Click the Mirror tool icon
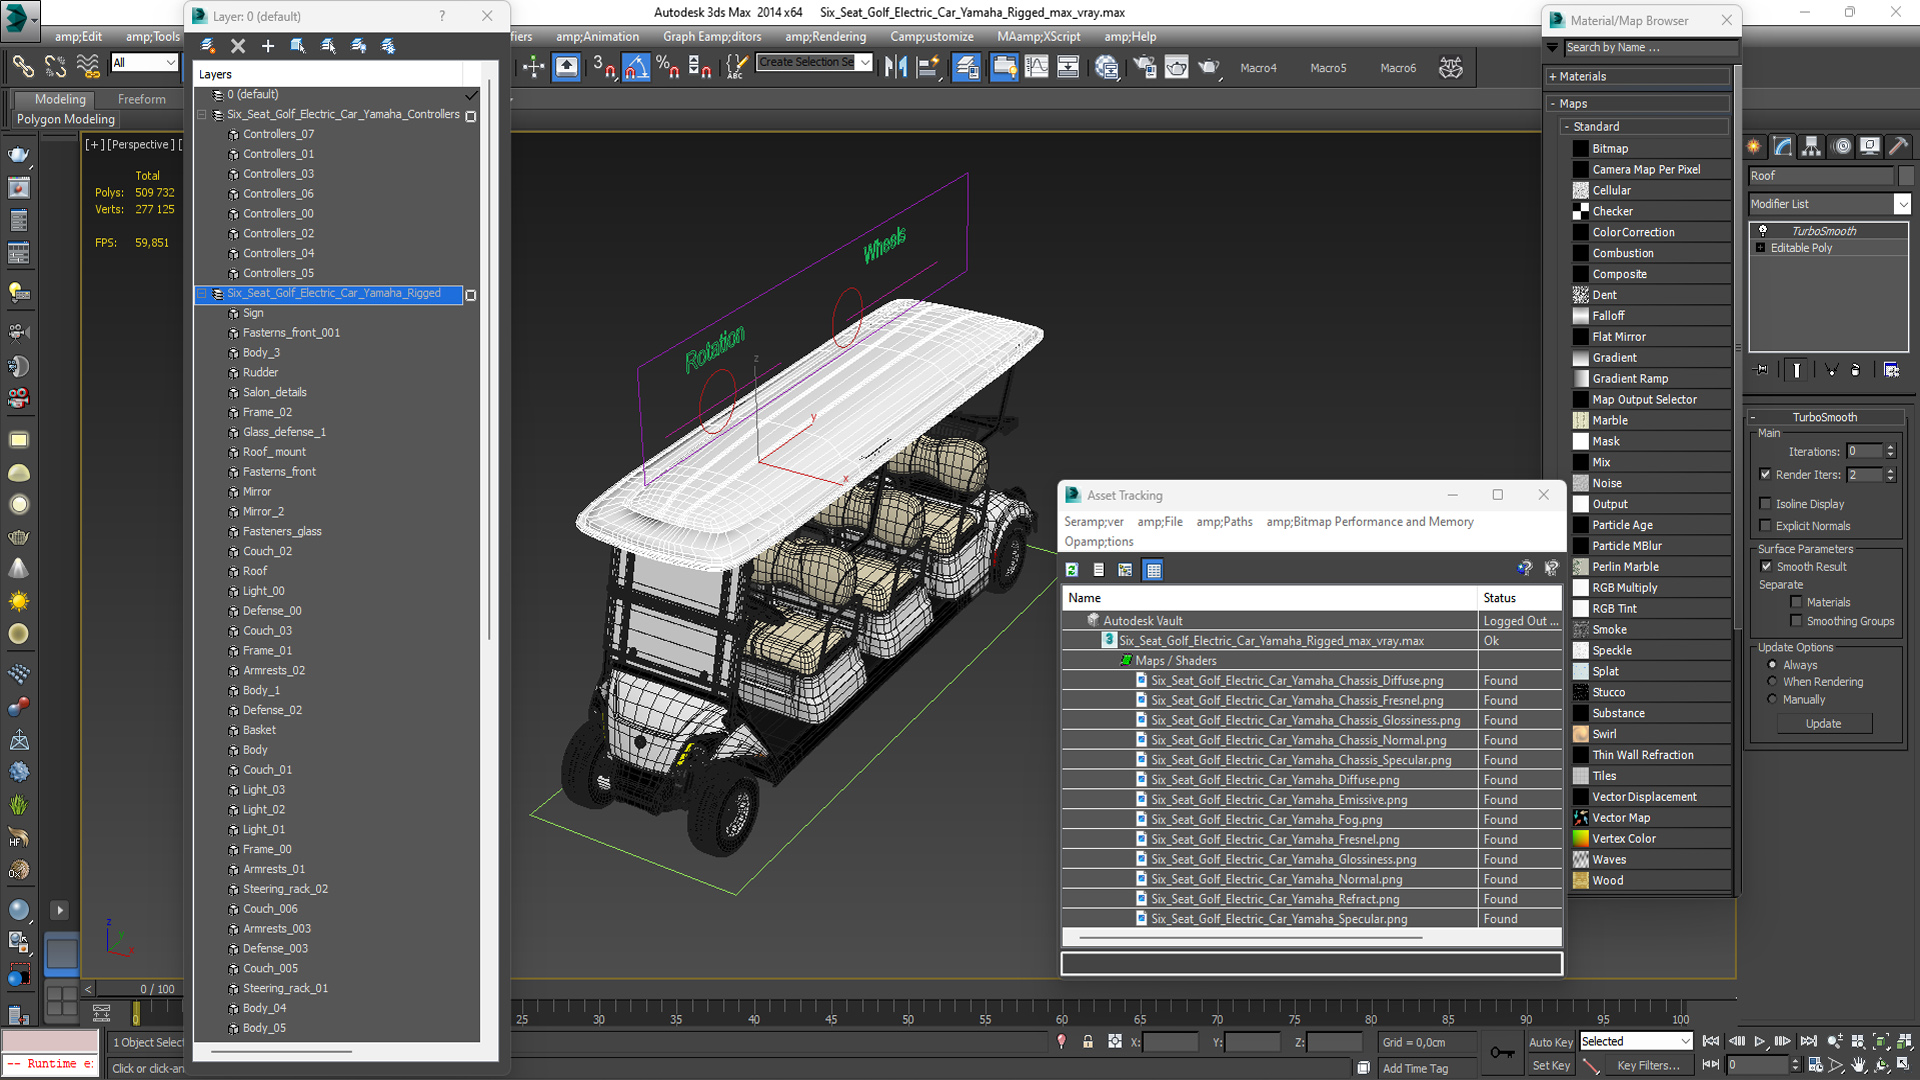Image resolution: width=1920 pixels, height=1080 pixels. (896, 67)
